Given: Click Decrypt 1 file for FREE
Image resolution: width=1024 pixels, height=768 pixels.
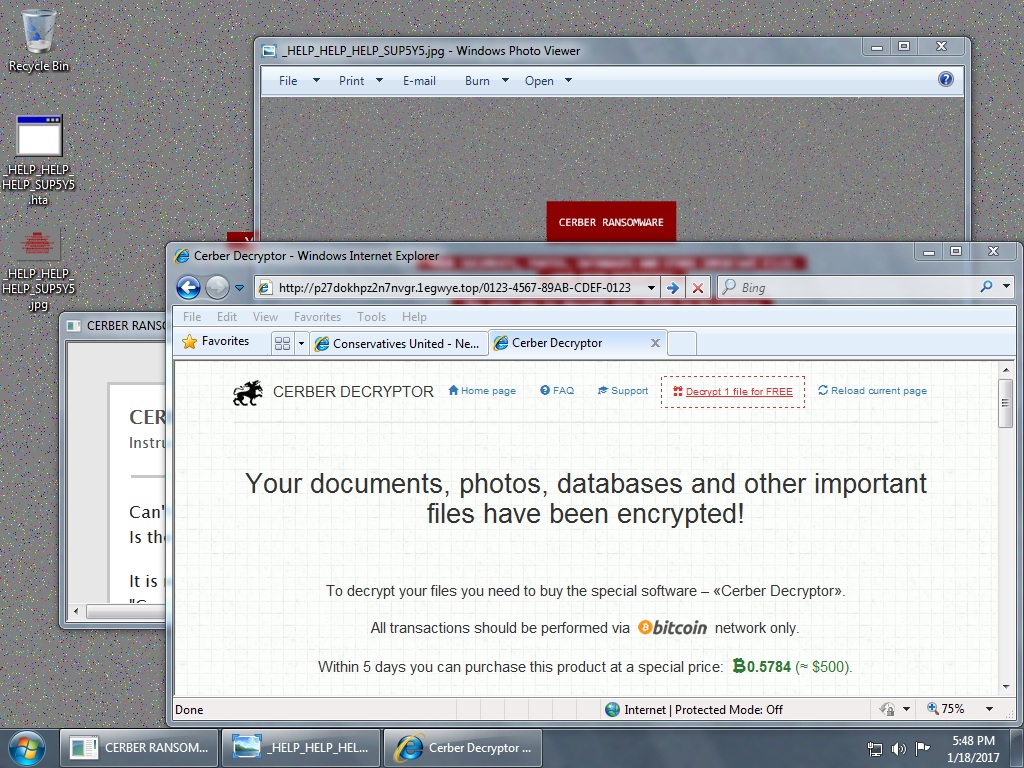Looking at the screenshot, I should 733,391.
